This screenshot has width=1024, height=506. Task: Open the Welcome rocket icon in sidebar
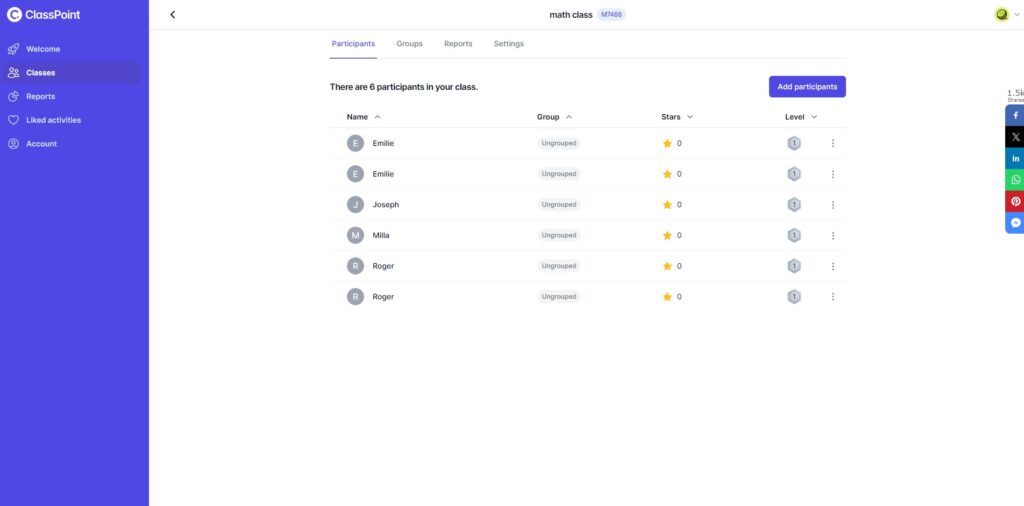(13, 49)
